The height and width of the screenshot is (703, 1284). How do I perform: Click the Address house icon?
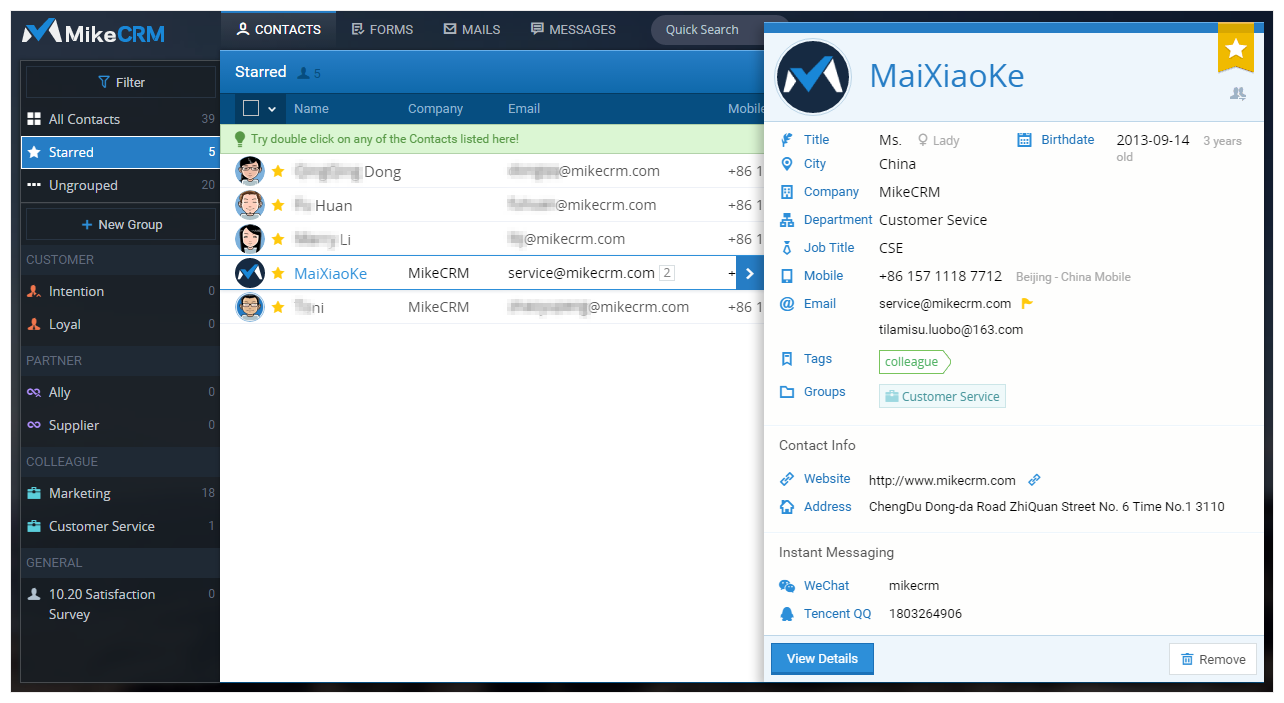(787, 507)
